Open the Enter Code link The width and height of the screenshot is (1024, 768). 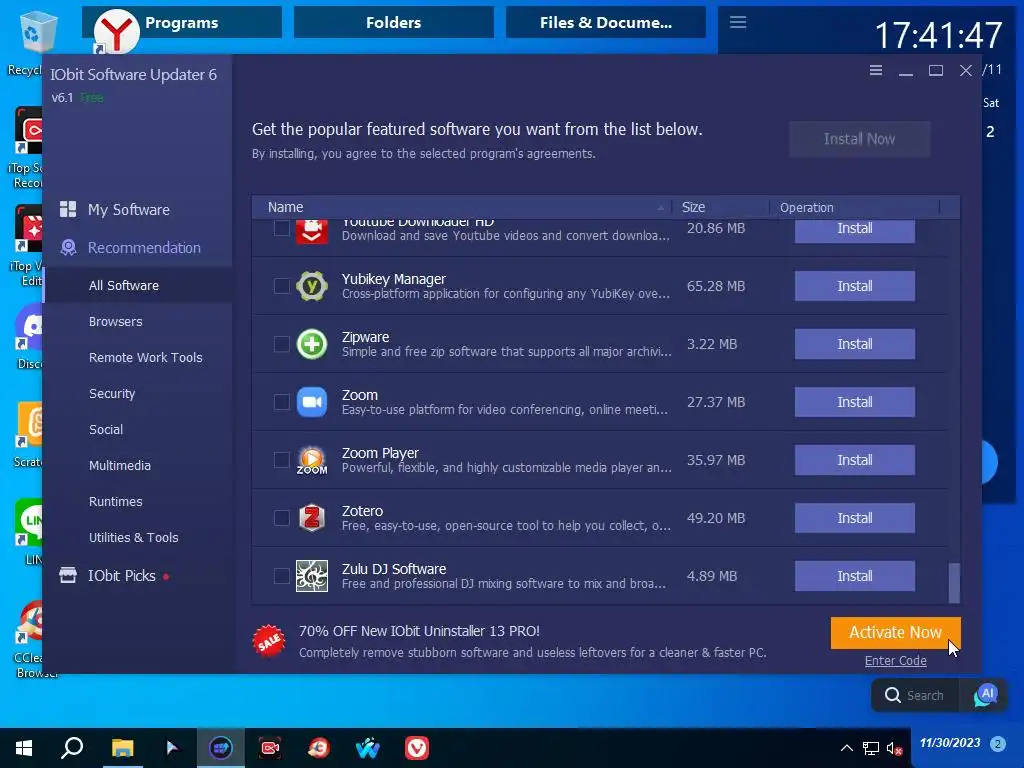(895, 661)
